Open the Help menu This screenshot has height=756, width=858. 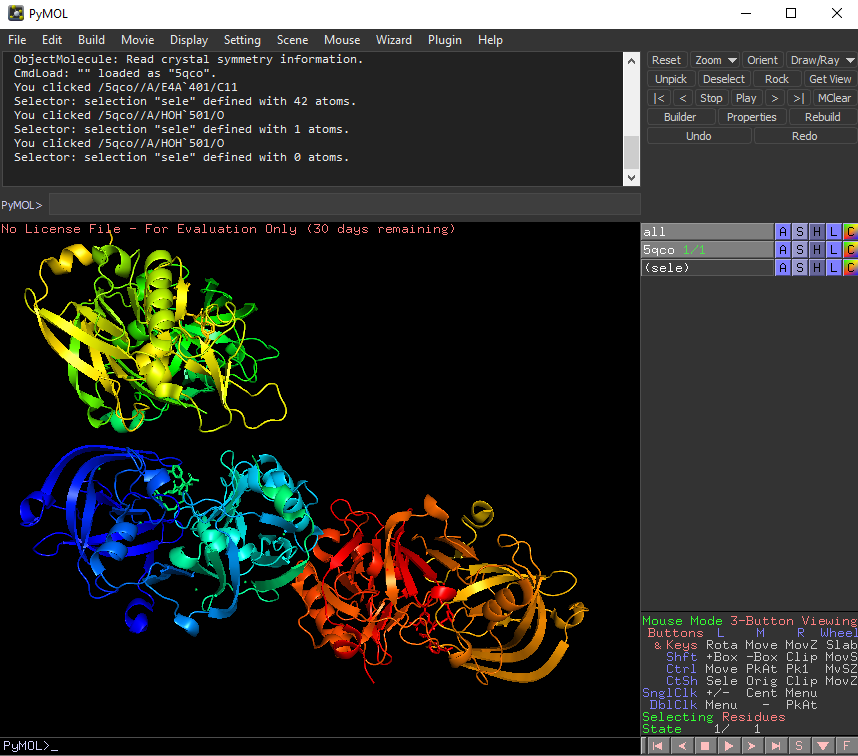click(490, 40)
